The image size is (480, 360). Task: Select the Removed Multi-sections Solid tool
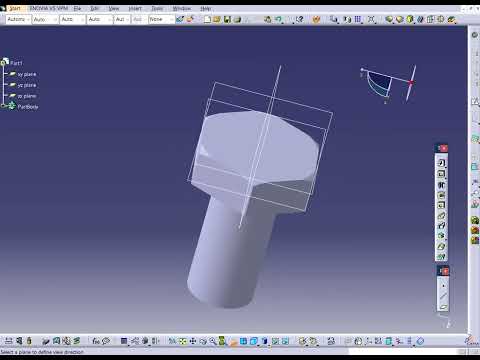(x=441, y=257)
